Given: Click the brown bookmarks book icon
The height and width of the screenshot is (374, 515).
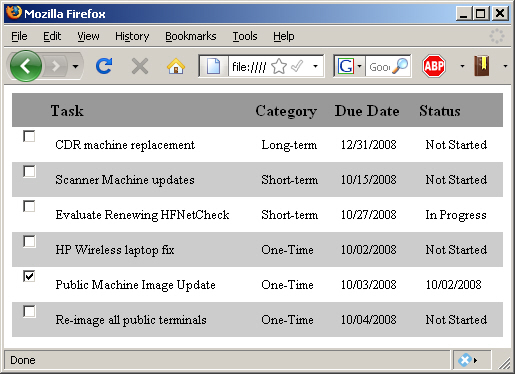Looking at the screenshot, I should 482,66.
